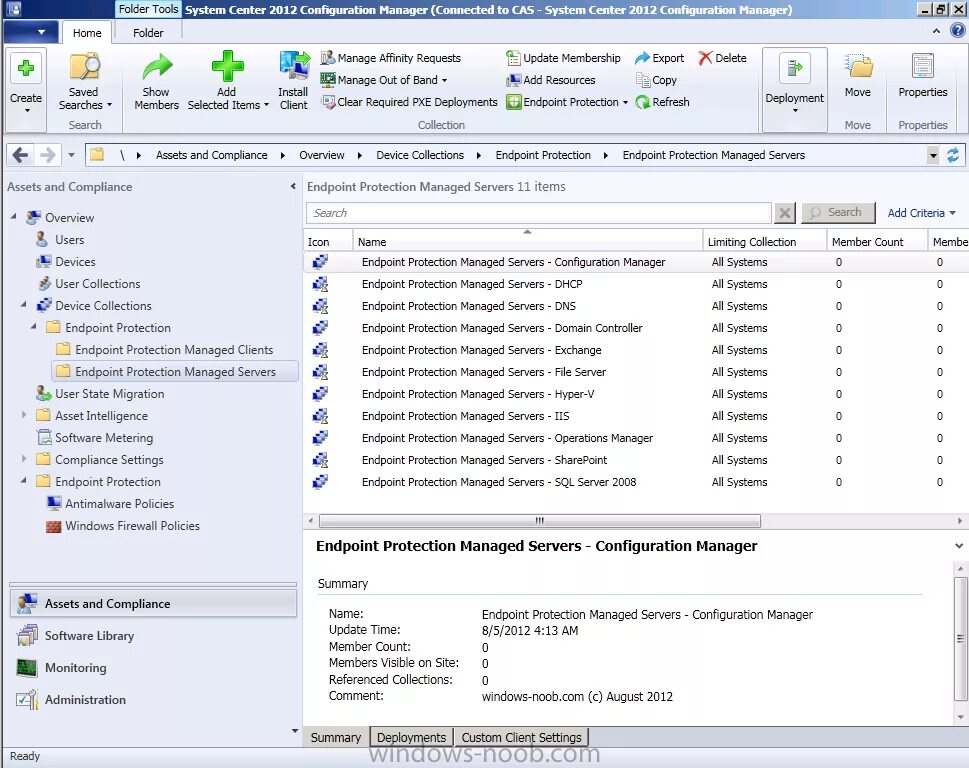Select Users in the navigation tree
The image size is (969, 768).
[69, 240]
